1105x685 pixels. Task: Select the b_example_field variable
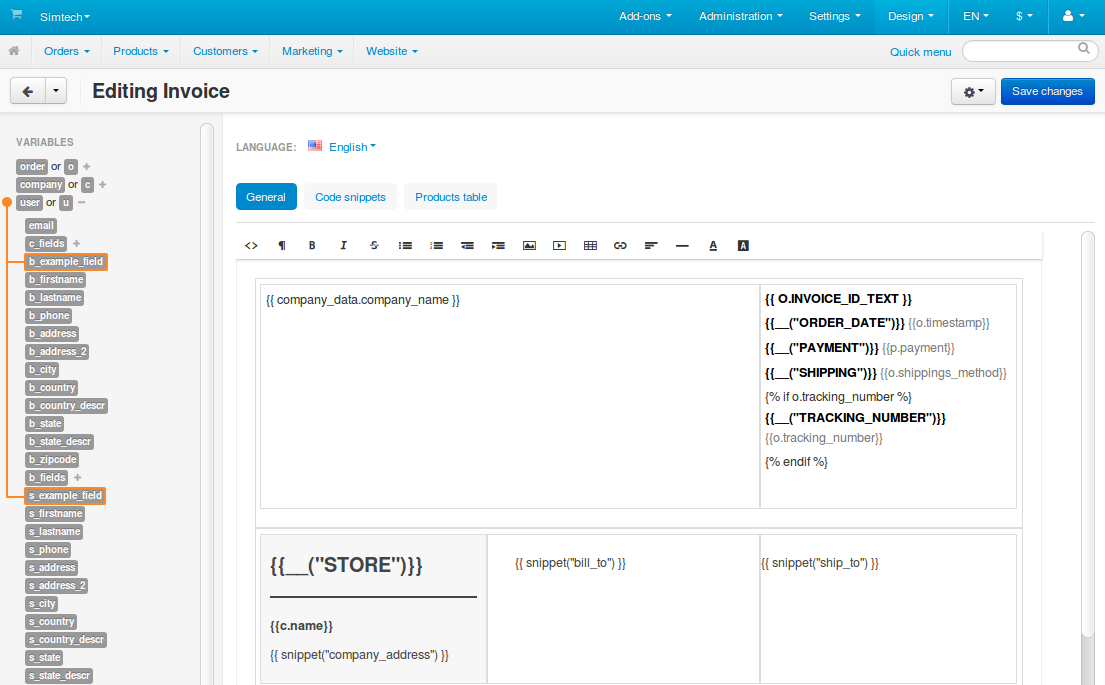66,261
